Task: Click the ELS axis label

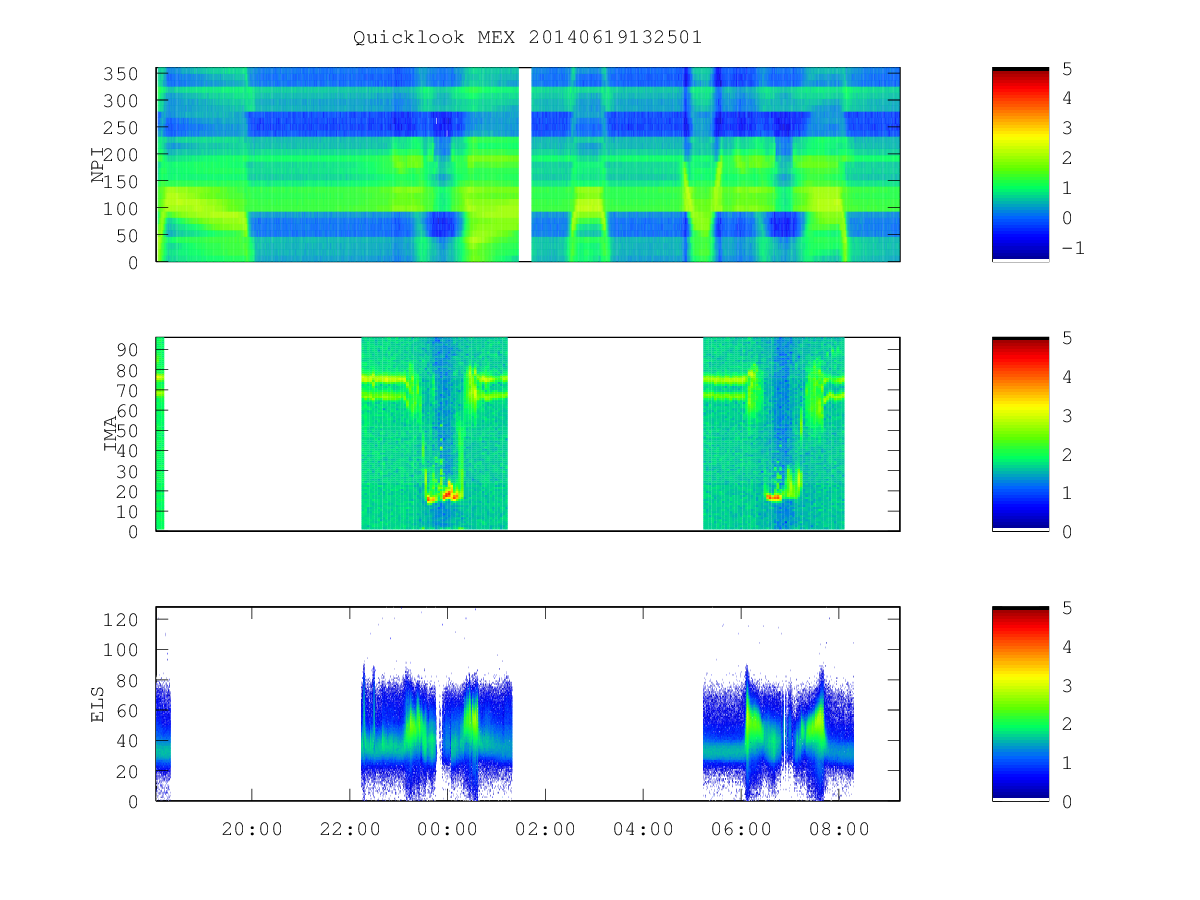Action: click(x=98, y=704)
